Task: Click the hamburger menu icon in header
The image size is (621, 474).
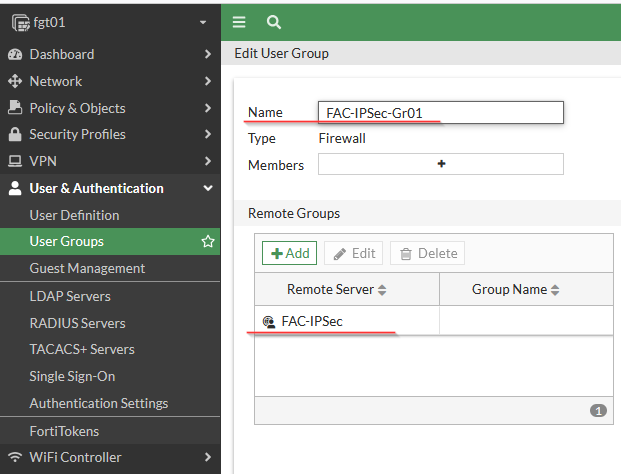Action: tap(239, 21)
